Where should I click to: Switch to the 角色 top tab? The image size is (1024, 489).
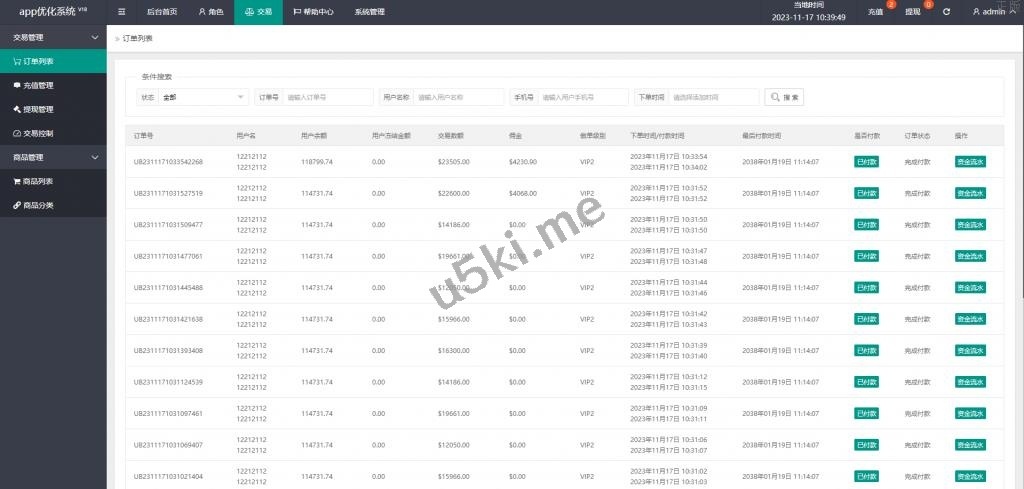pos(210,12)
